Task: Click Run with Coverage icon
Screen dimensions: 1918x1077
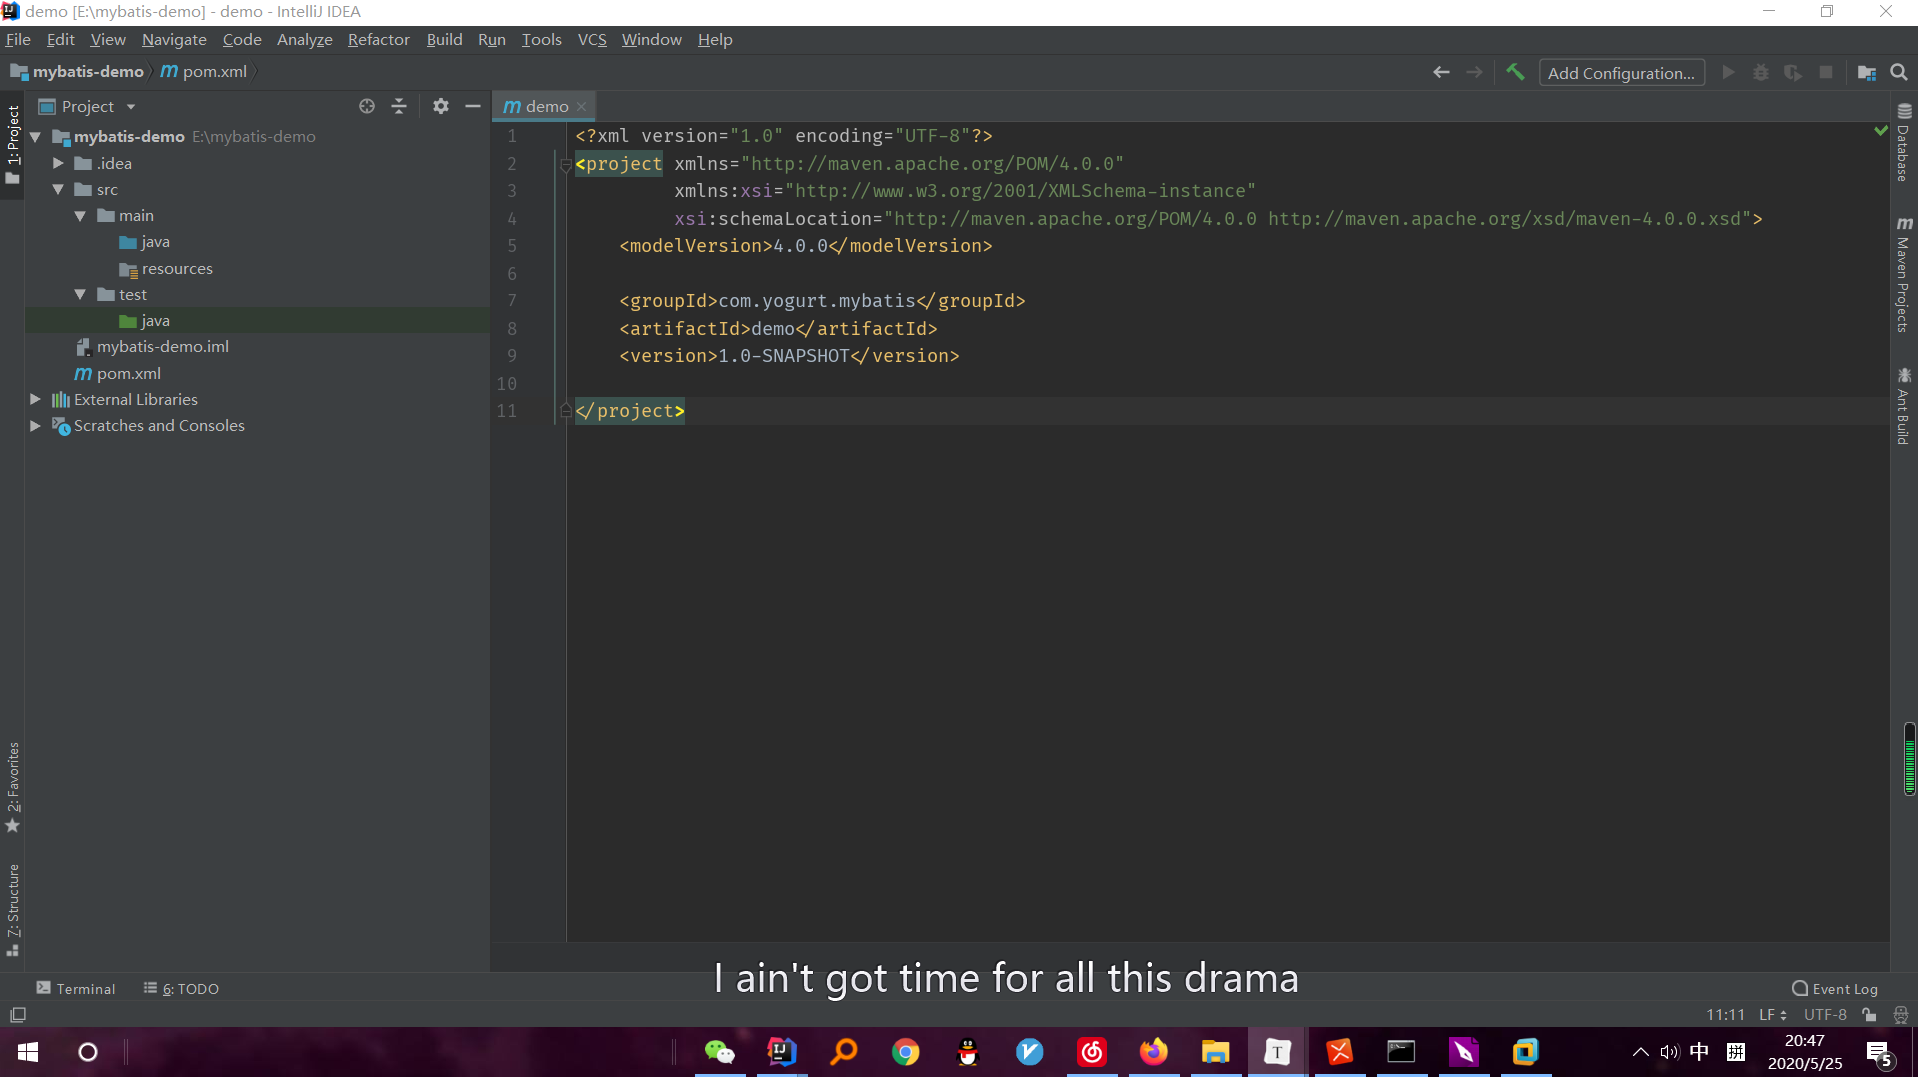Action: (x=1793, y=72)
